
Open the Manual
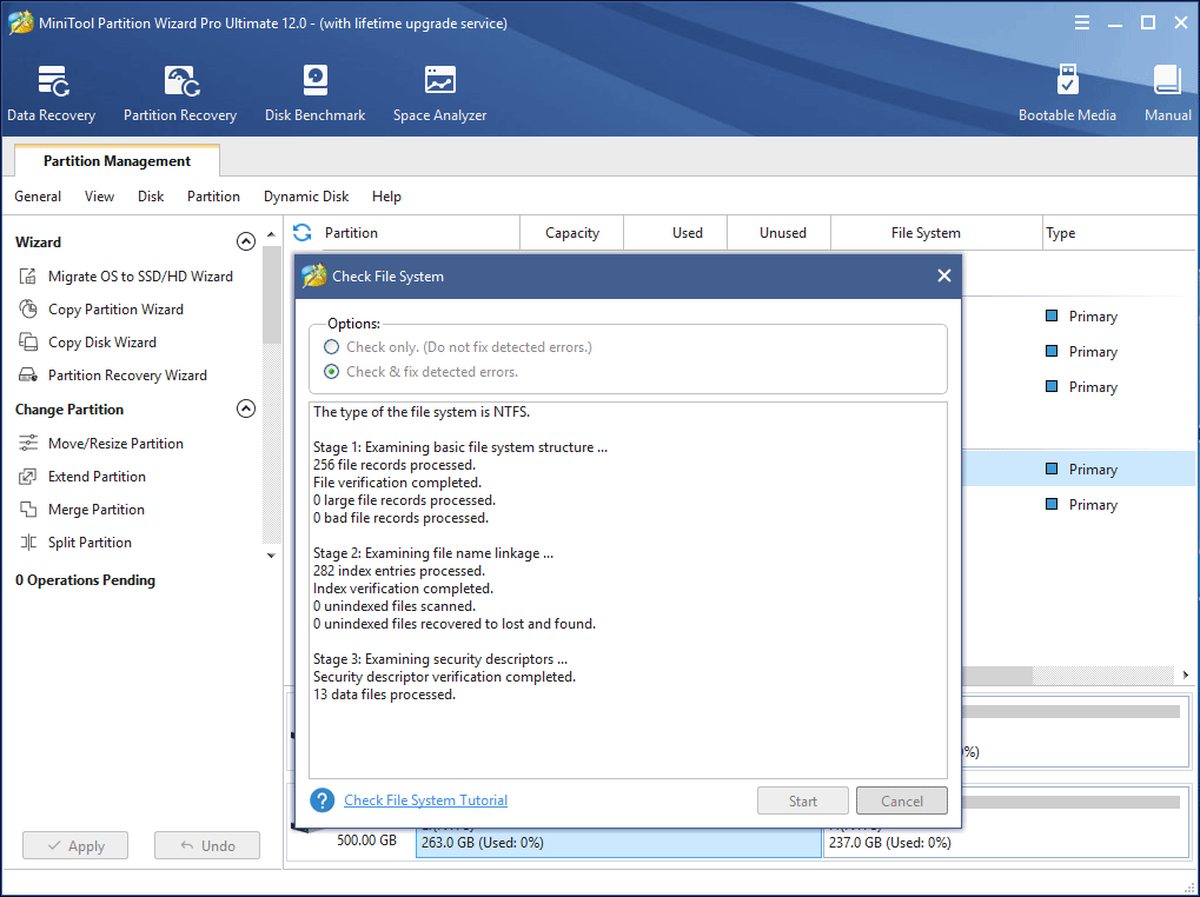(1168, 94)
